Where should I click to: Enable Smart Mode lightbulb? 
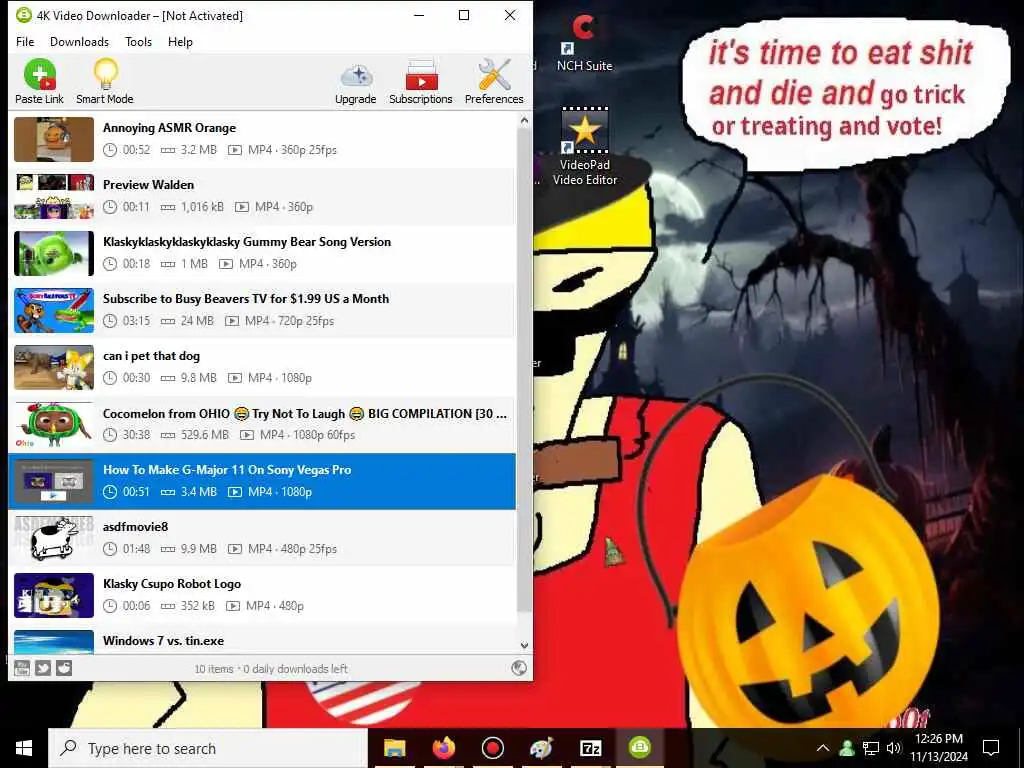coord(104,82)
